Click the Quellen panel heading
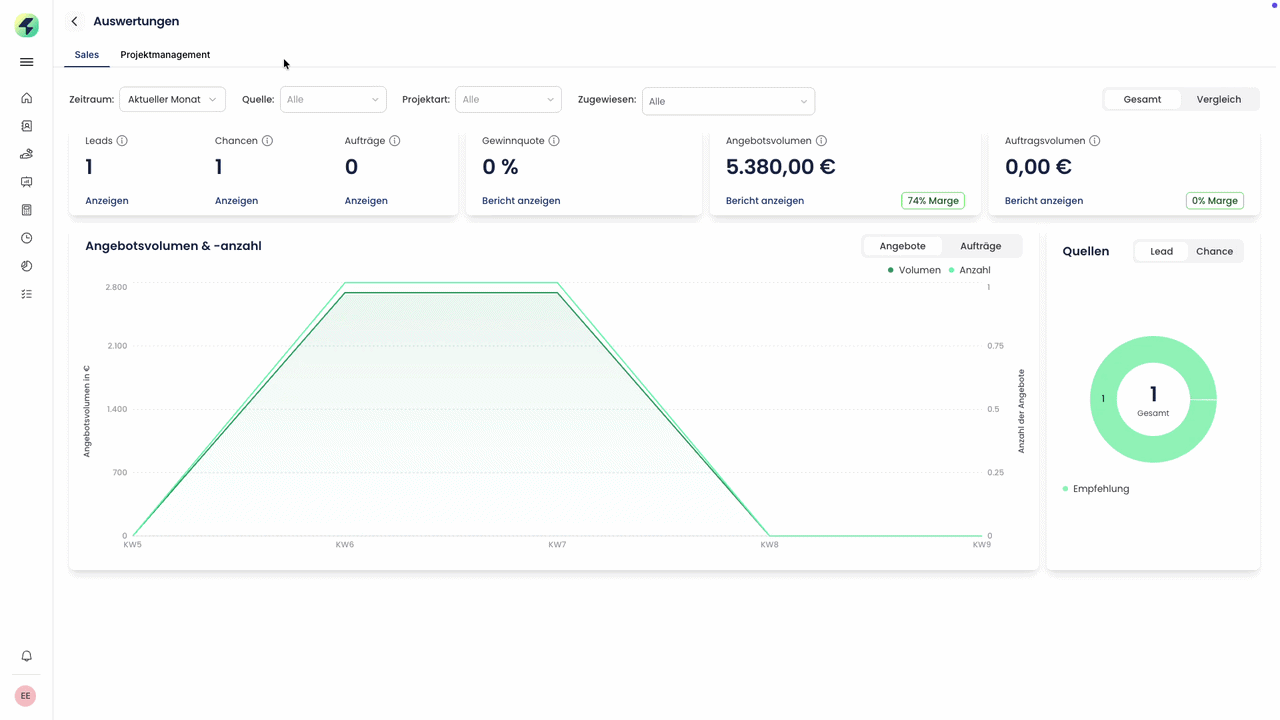Viewport: 1280px width, 720px height. coord(1086,252)
